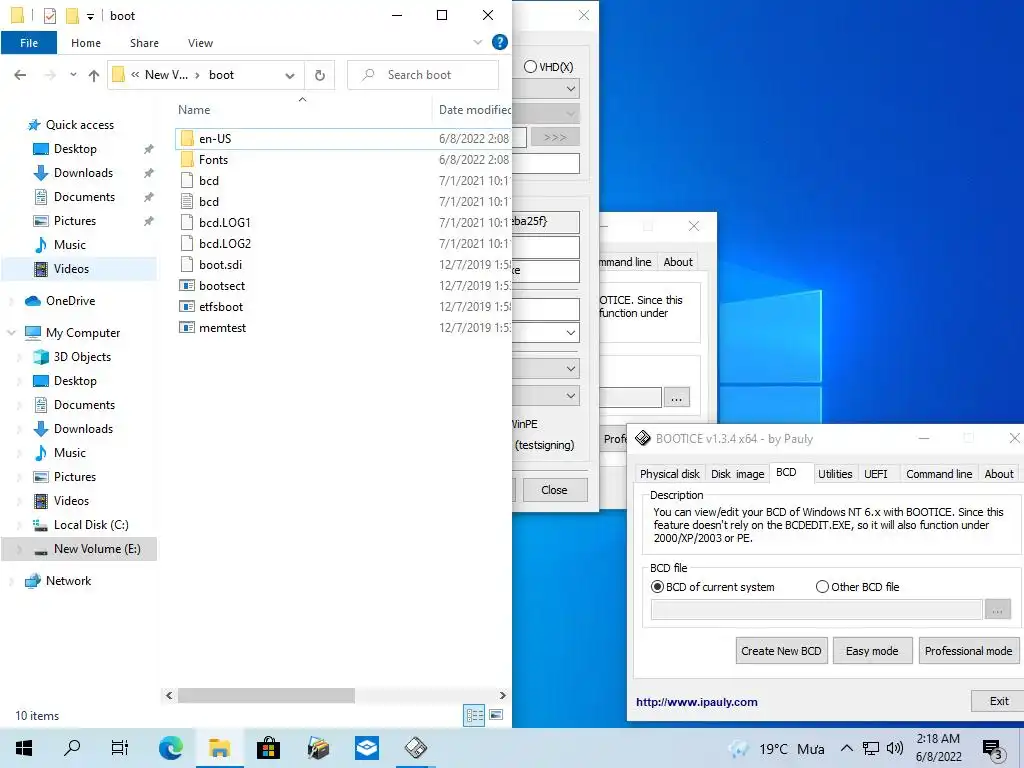Switch to the View ribbon tab

200,43
